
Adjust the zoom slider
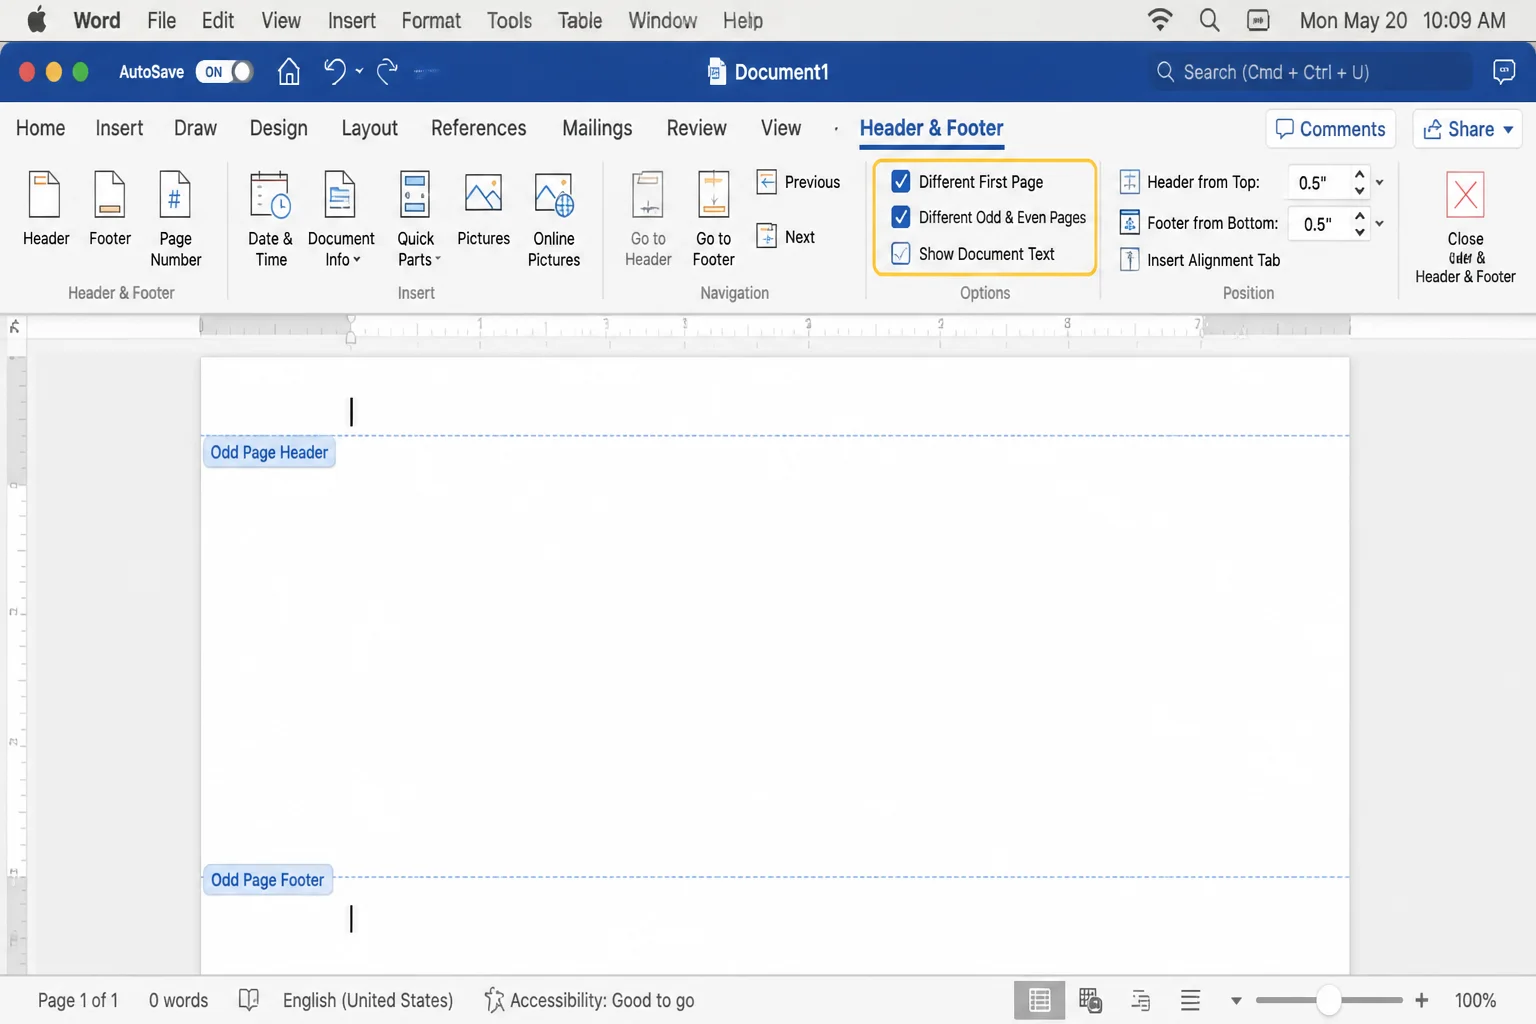[1329, 1000]
